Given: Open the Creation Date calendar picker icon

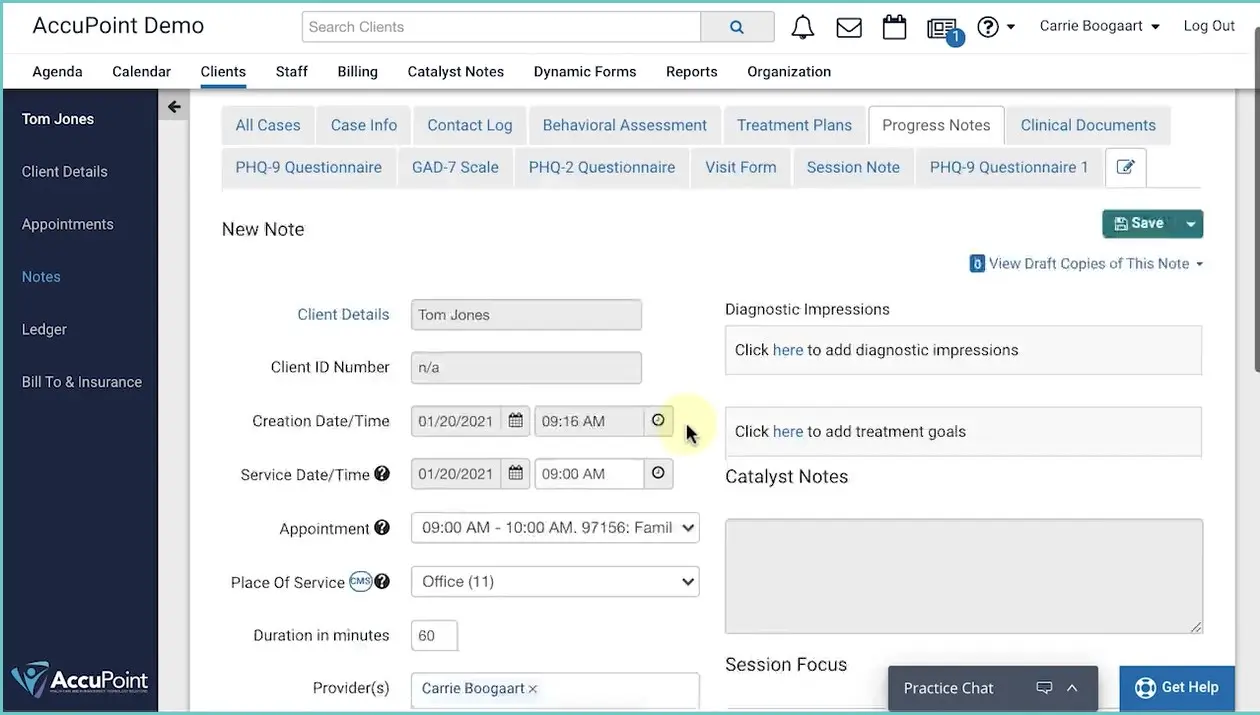Looking at the screenshot, I should (515, 420).
